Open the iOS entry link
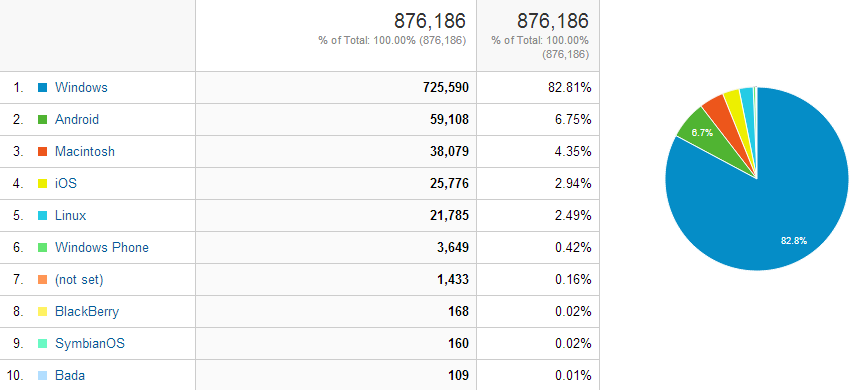This screenshot has height=390, width=868. point(66,183)
